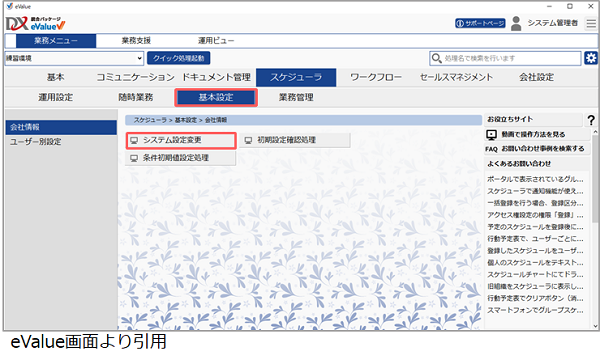Image resolution: width=600 pixels, height=364 pixels.
Task: Switch to the 業務支援 tab
Action: 136,41
